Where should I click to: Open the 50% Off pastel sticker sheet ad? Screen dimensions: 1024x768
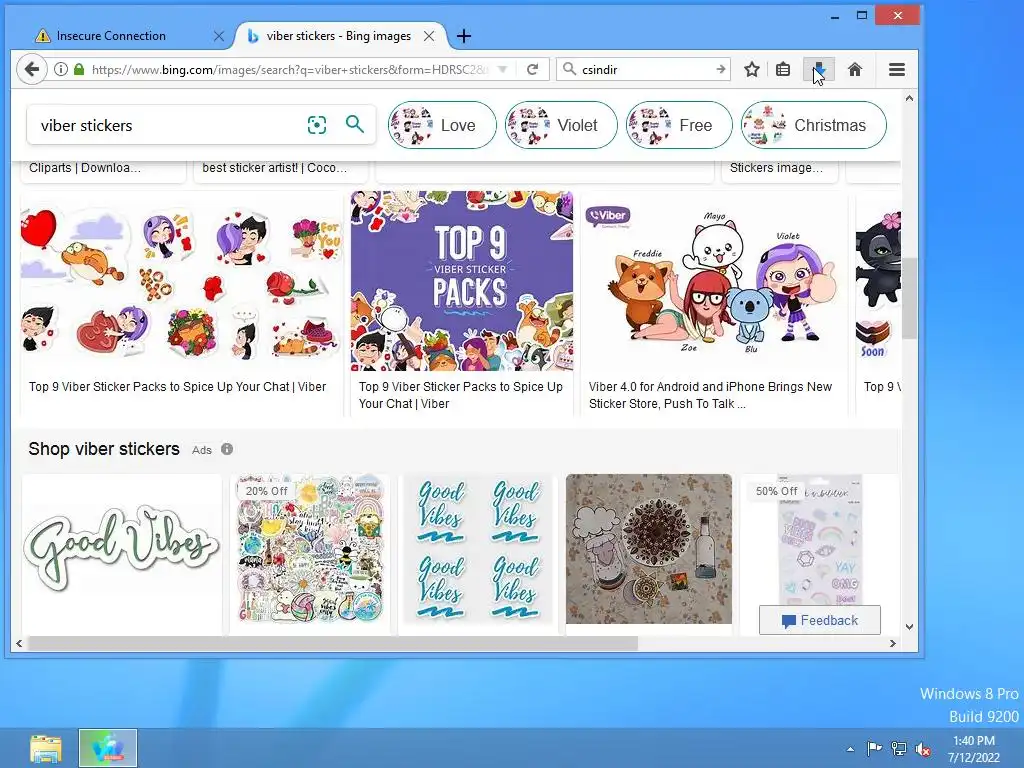click(820, 541)
